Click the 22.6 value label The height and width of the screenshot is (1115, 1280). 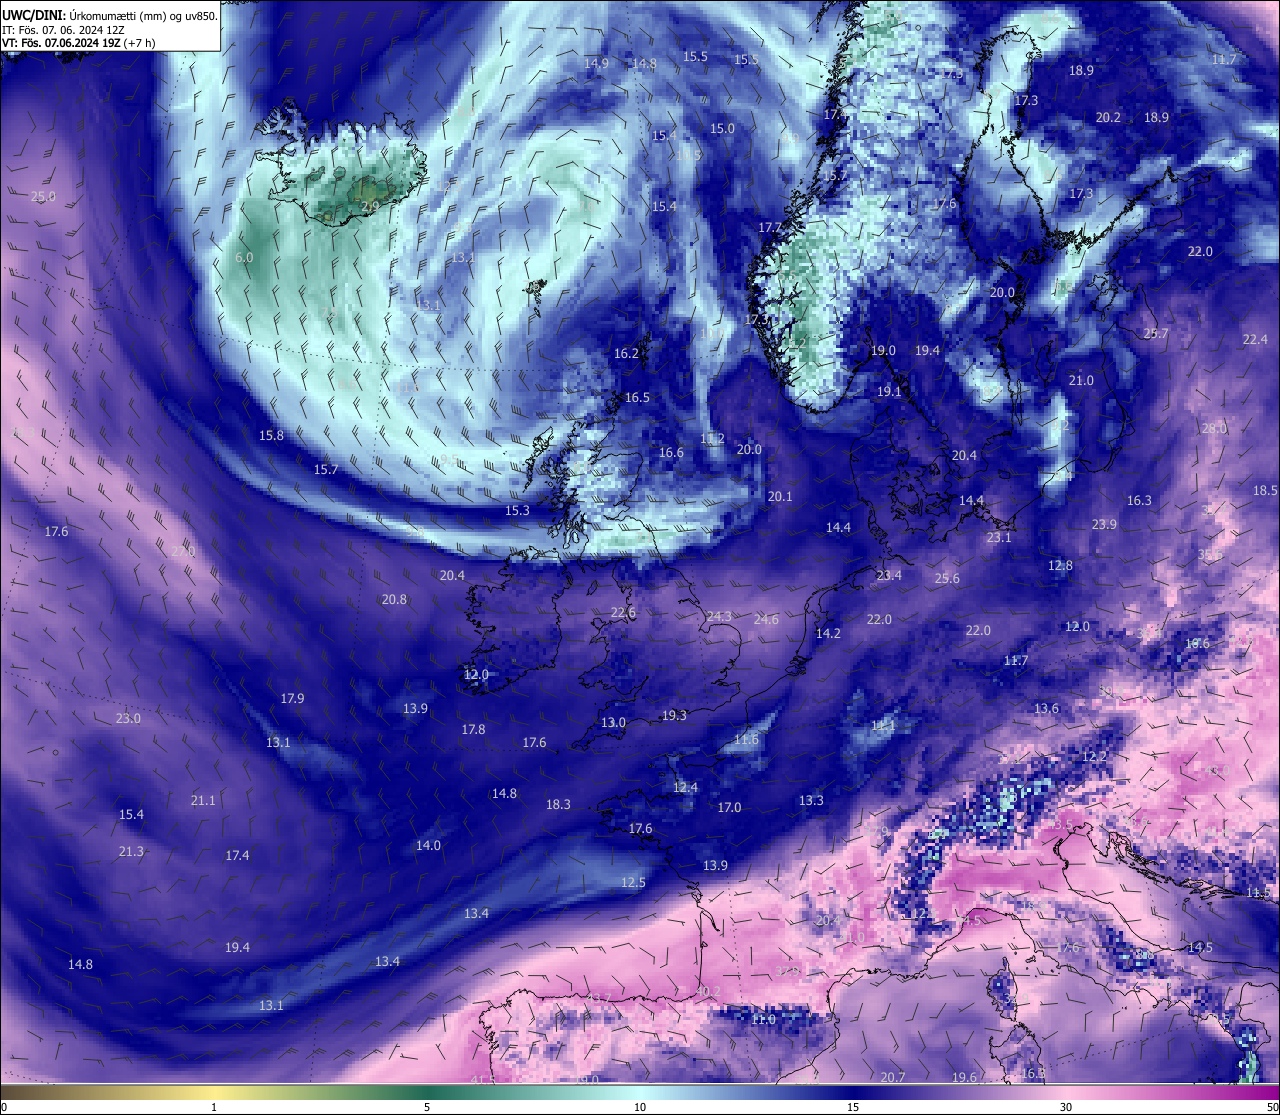[623, 612]
